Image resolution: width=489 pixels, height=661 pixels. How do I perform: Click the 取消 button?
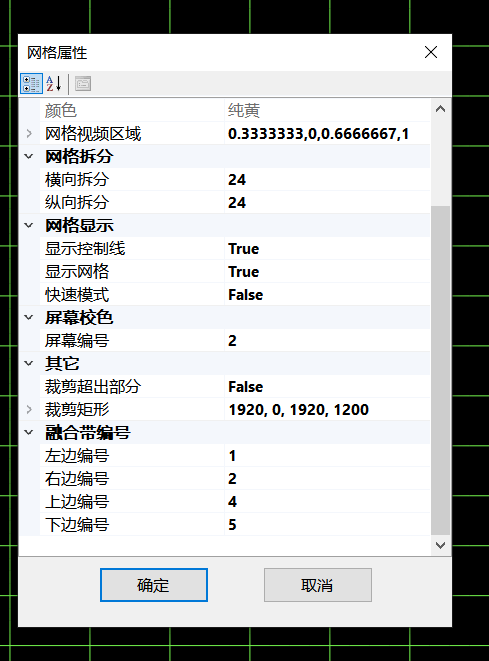pyautogui.click(x=318, y=585)
